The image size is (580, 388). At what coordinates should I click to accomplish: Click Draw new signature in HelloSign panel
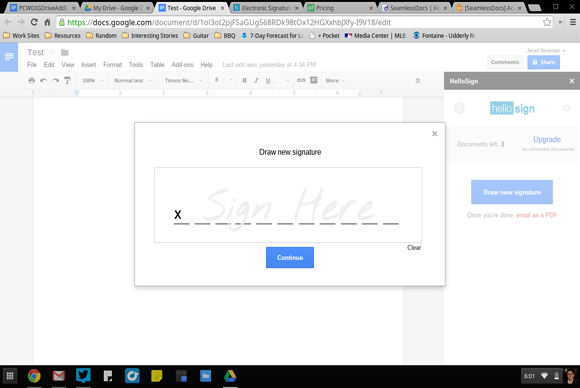point(512,192)
